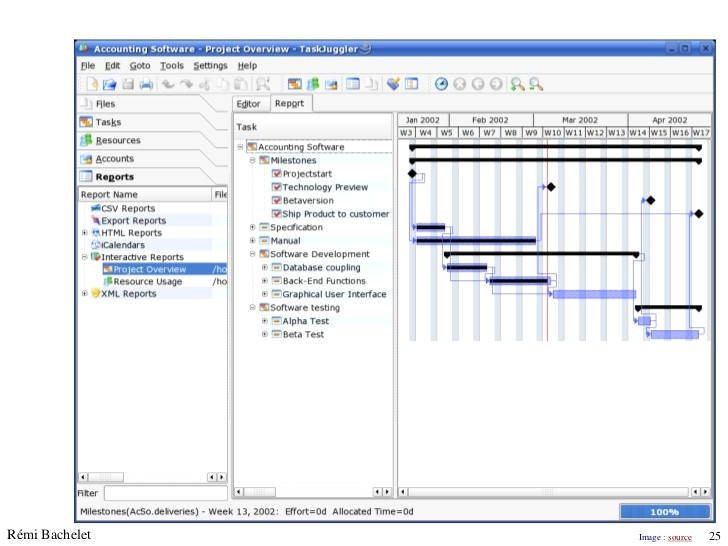Click the zoom out magnifier icon
Image resolution: width=728 pixels, height=546 pixels.
(x=536, y=85)
